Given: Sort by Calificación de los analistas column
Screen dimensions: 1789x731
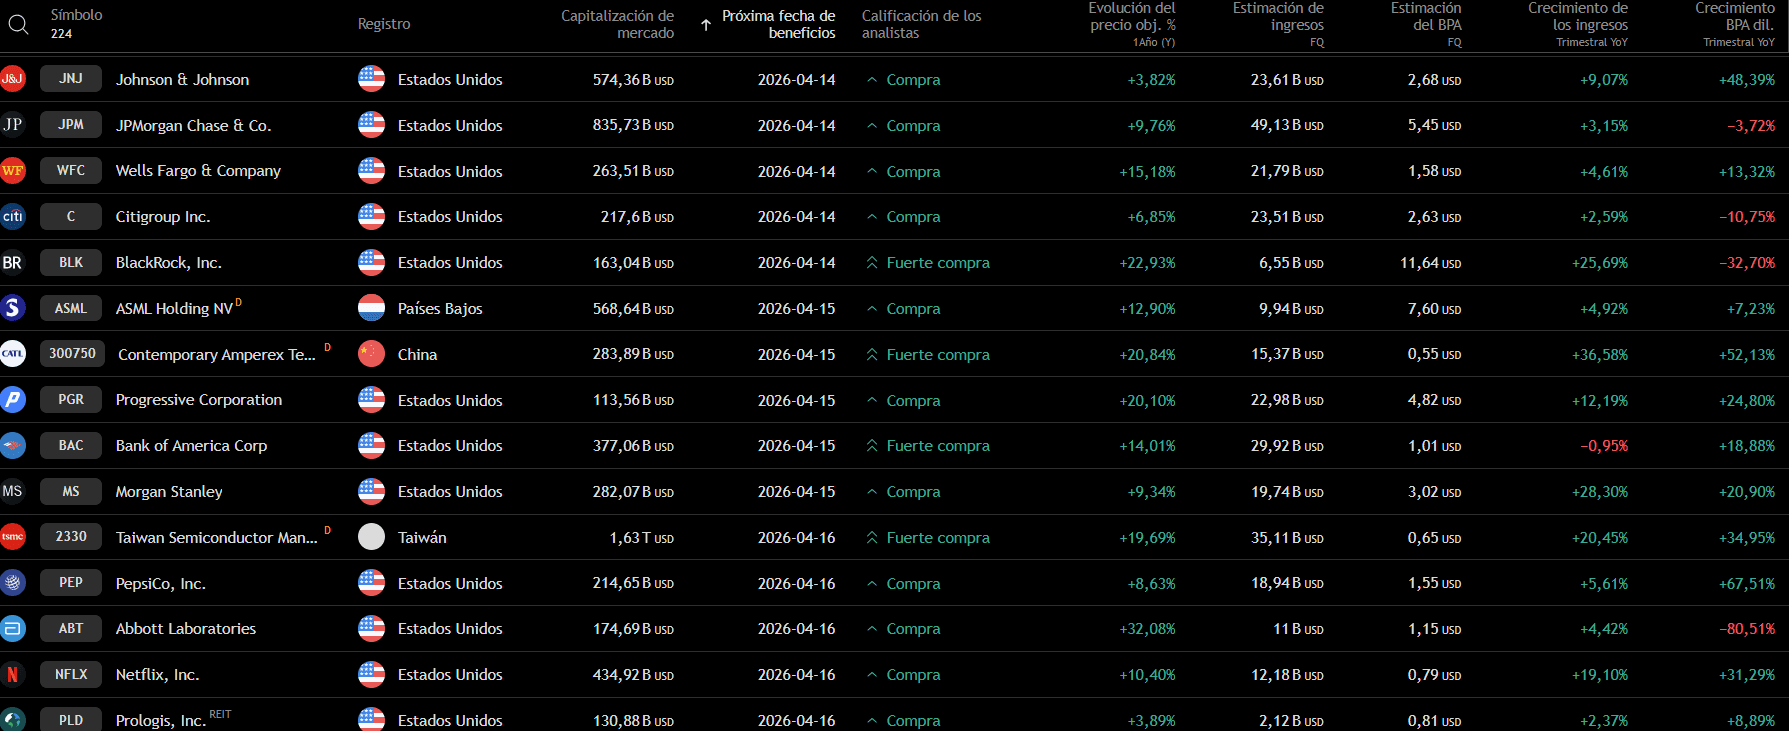Looking at the screenshot, I should pyautogui.click(x=921, y=24).
